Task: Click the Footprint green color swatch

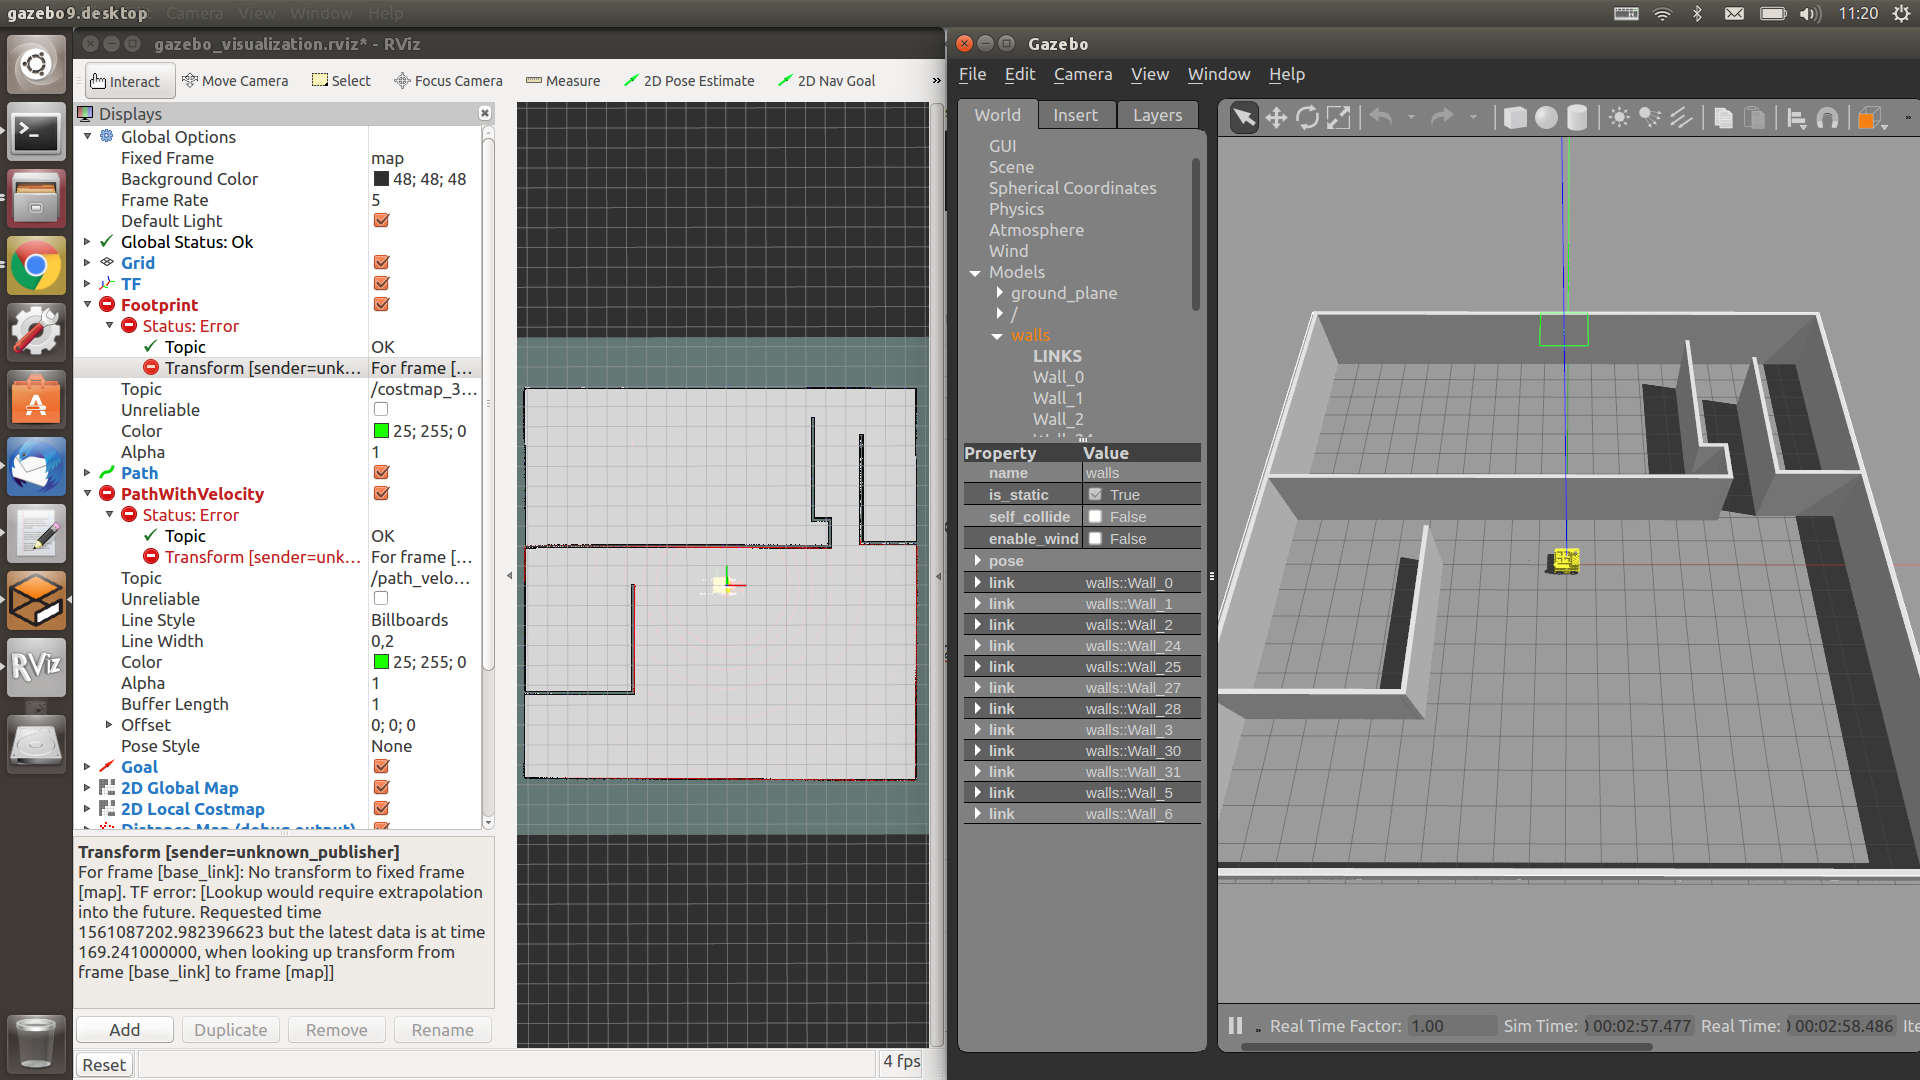Action: tap(381, 431)
